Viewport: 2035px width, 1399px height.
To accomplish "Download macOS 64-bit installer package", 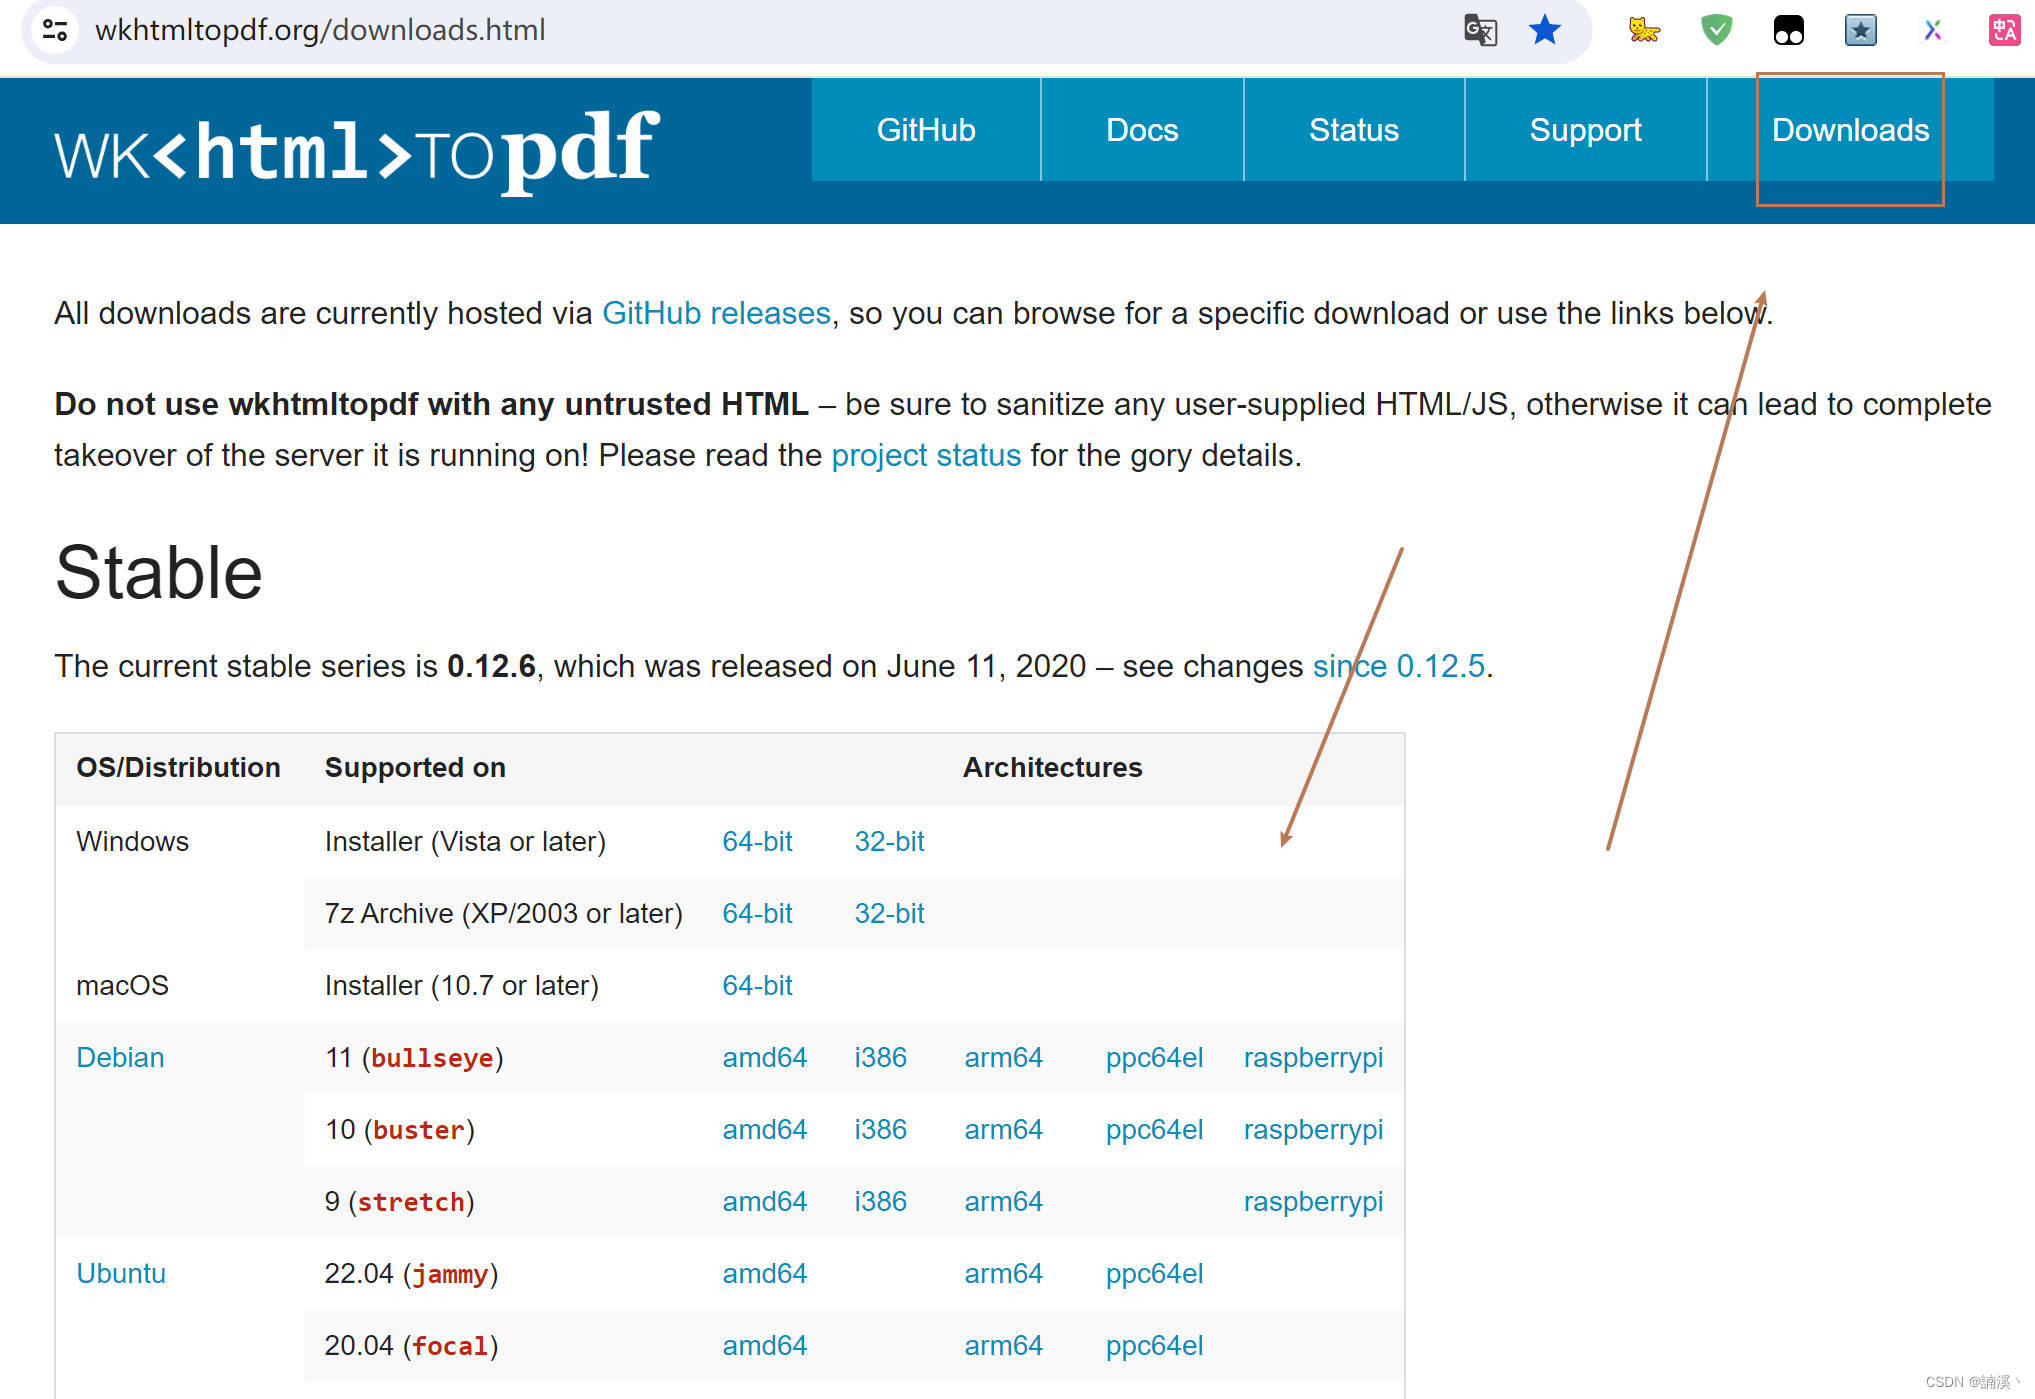I will click(x=757, y=985).
